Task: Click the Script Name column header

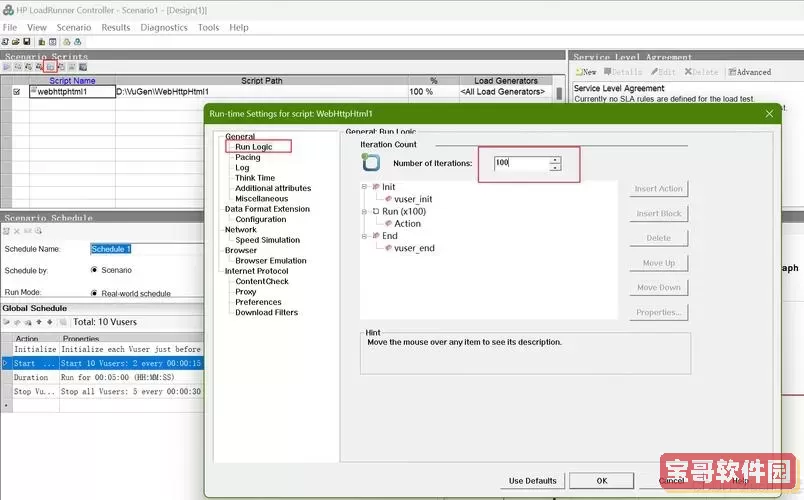Action: [72, 81]
